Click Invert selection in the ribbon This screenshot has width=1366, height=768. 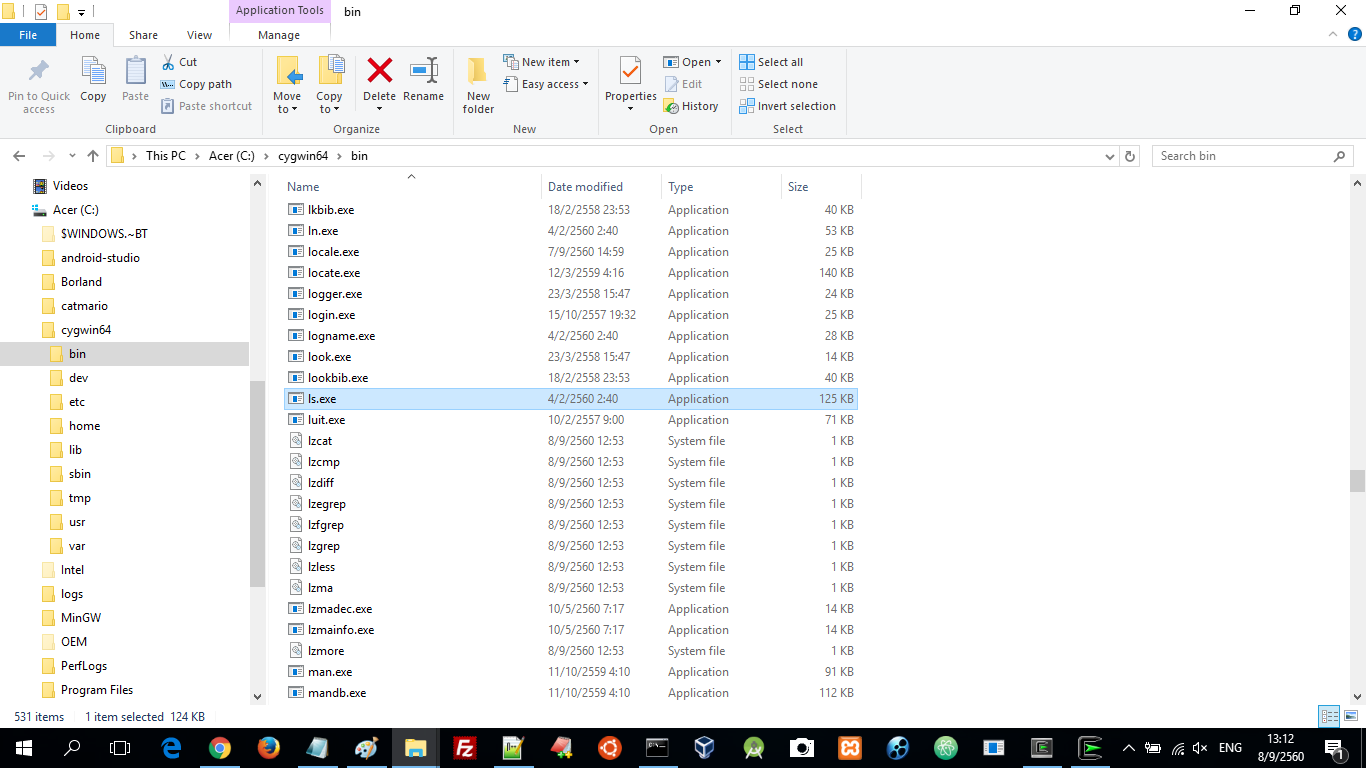point(787,106)
